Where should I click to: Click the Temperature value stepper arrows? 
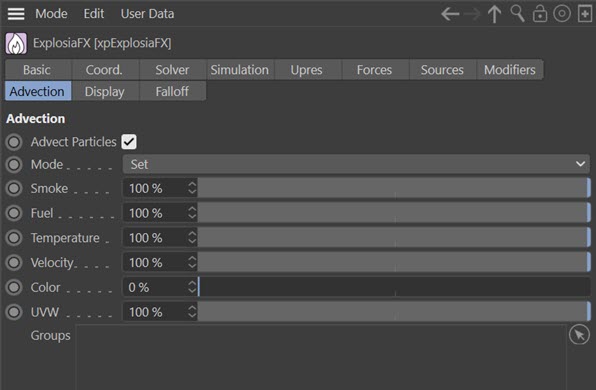coord(192,238)
